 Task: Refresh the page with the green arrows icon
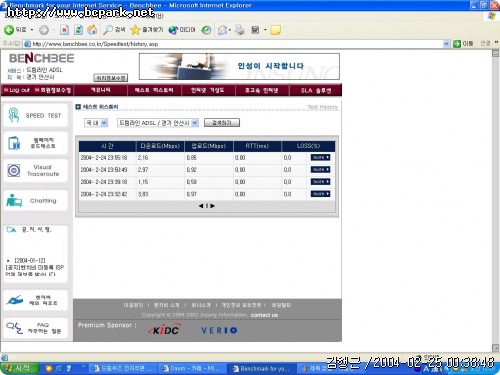(x=78, y=30)
